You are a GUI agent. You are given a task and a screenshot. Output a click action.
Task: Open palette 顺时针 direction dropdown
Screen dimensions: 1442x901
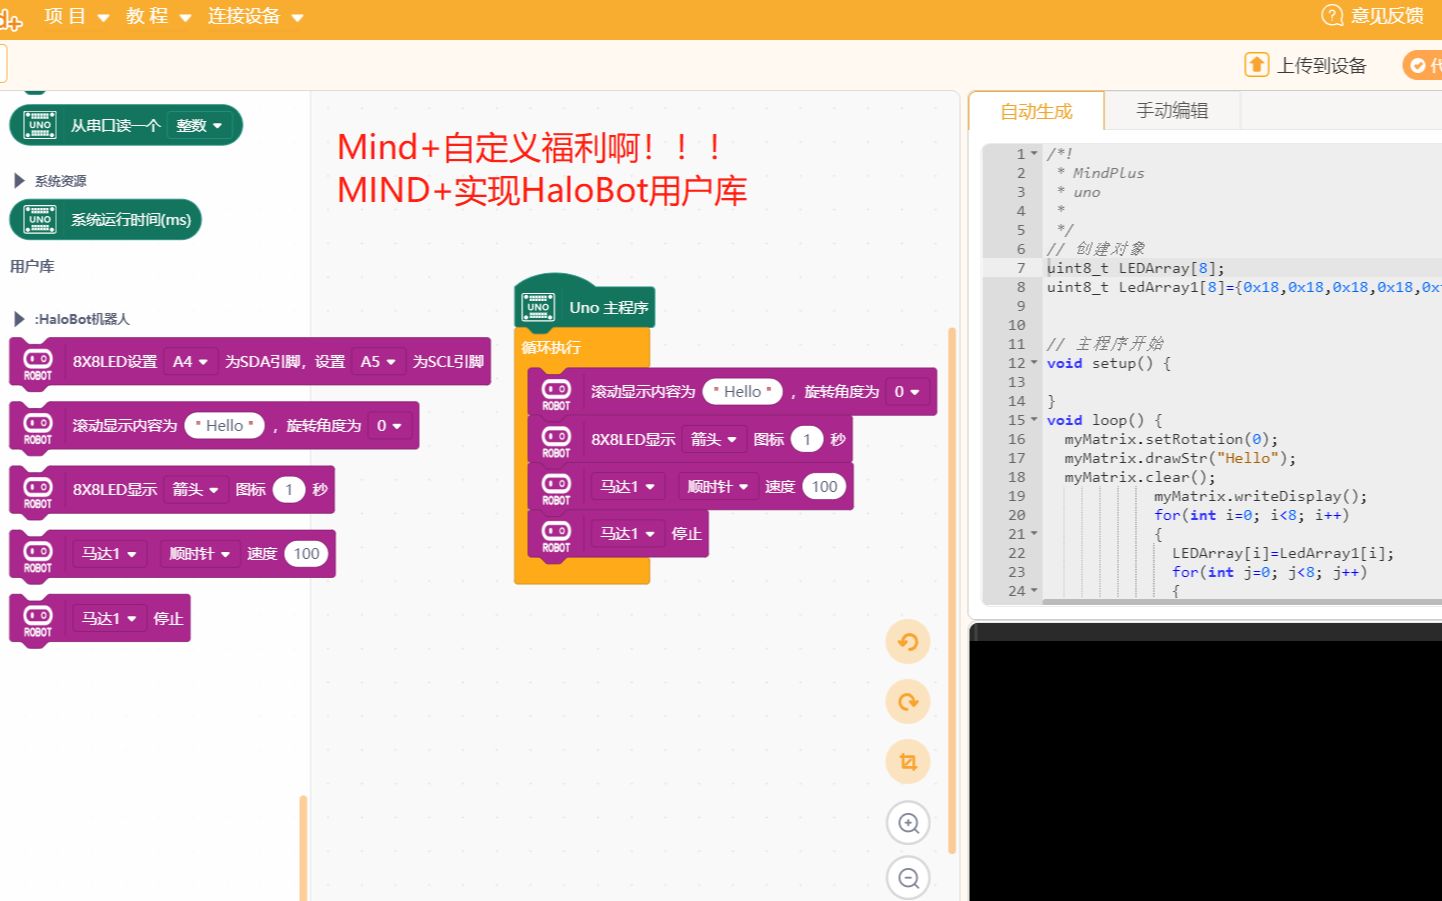tap(199, 553)
